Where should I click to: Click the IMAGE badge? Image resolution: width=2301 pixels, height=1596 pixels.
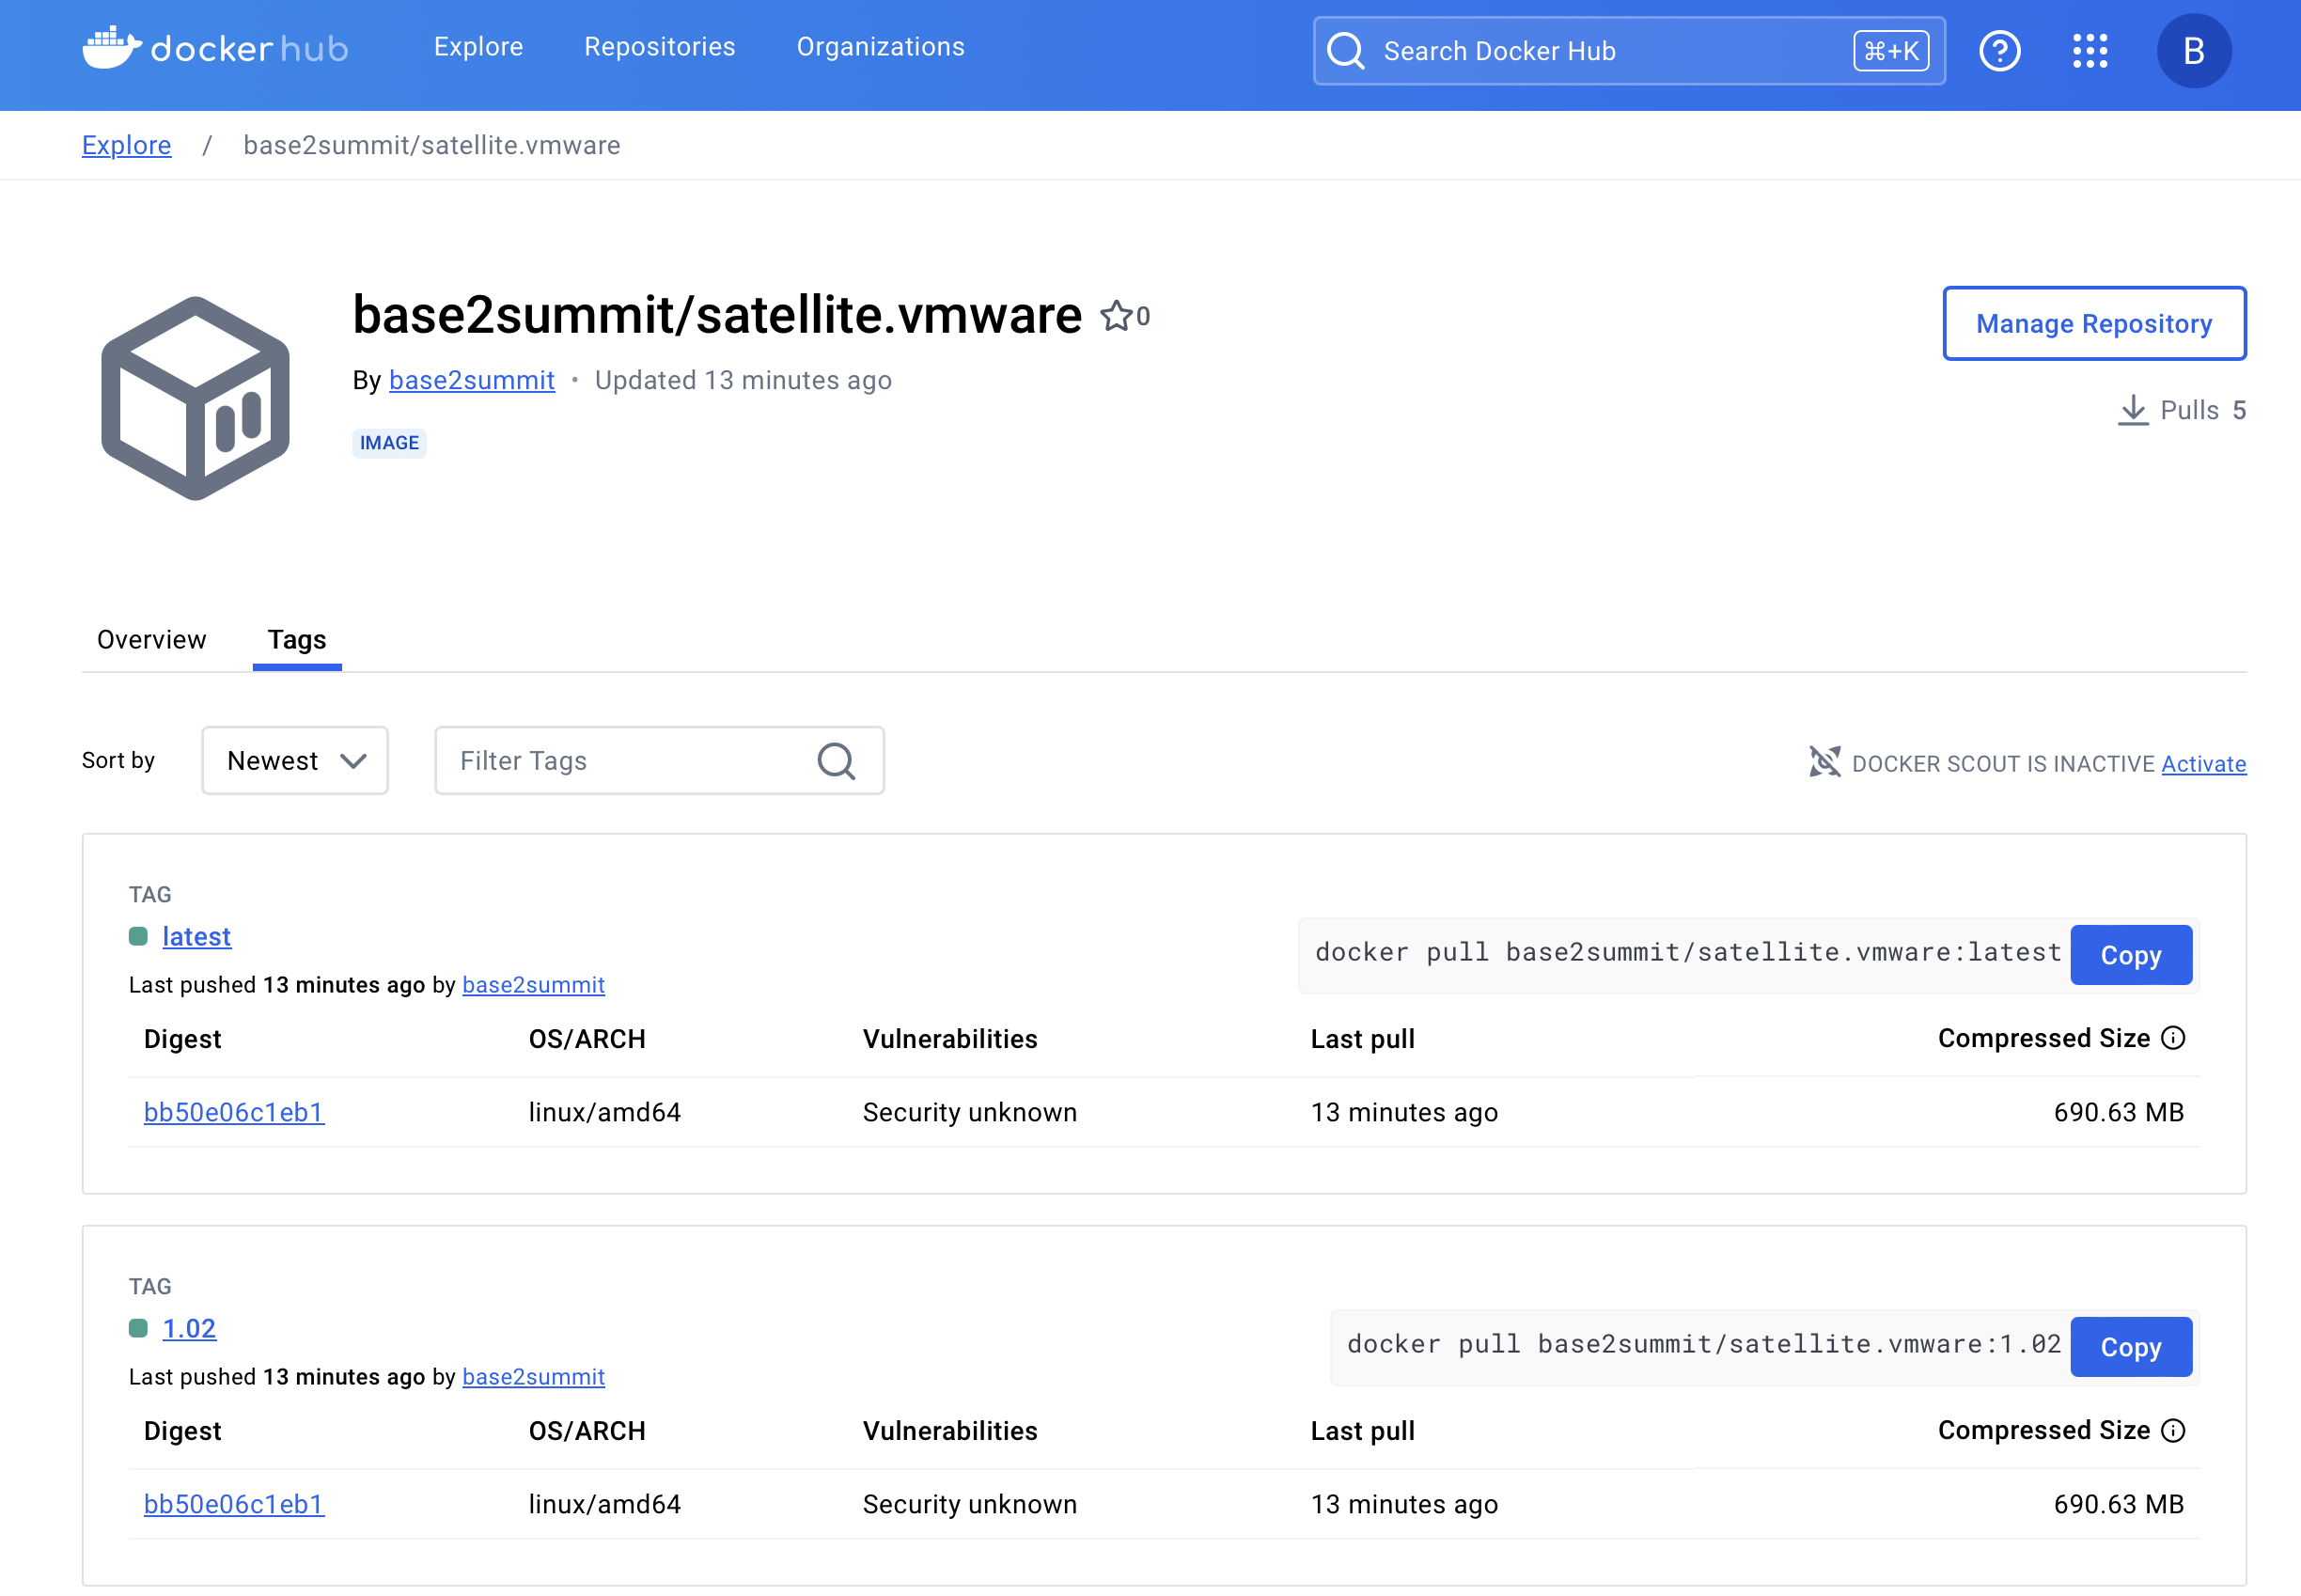pyautogui.click(x=389, y=443)
